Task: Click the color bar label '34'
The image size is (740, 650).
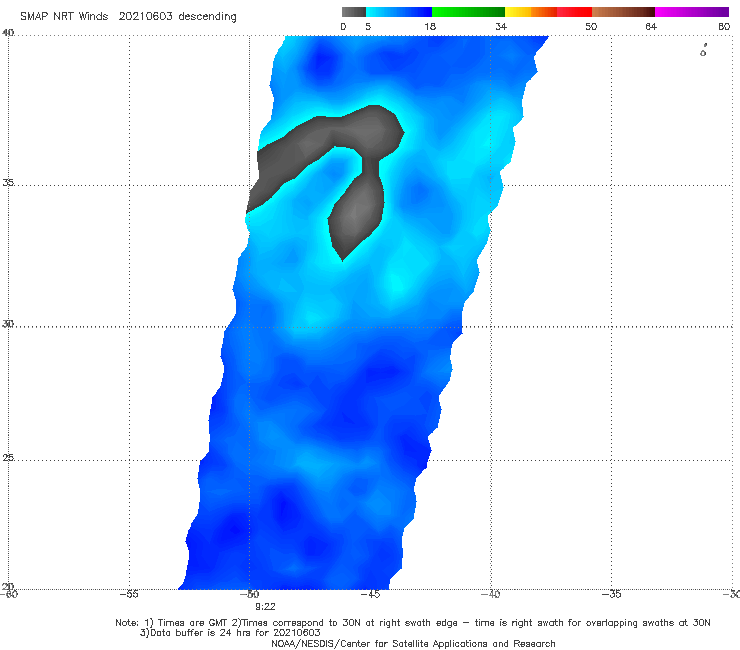Action: 501,26
